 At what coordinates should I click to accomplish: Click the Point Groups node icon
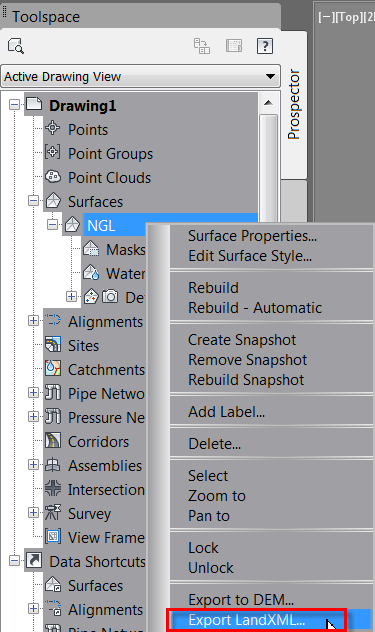coord(53,152)
